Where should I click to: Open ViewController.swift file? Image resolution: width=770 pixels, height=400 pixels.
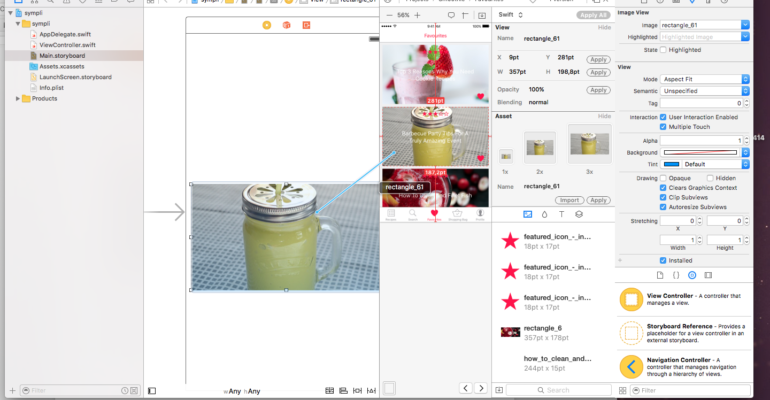[x=63, y=45]
